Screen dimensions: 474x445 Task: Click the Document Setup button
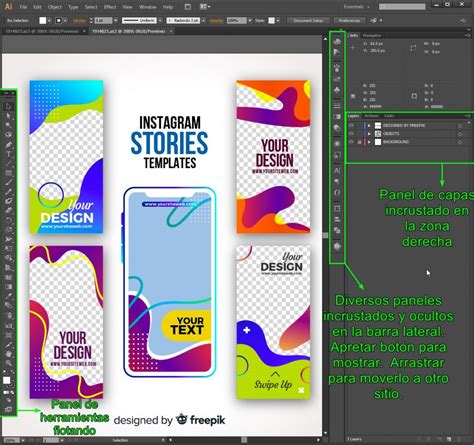coord(308,21)
